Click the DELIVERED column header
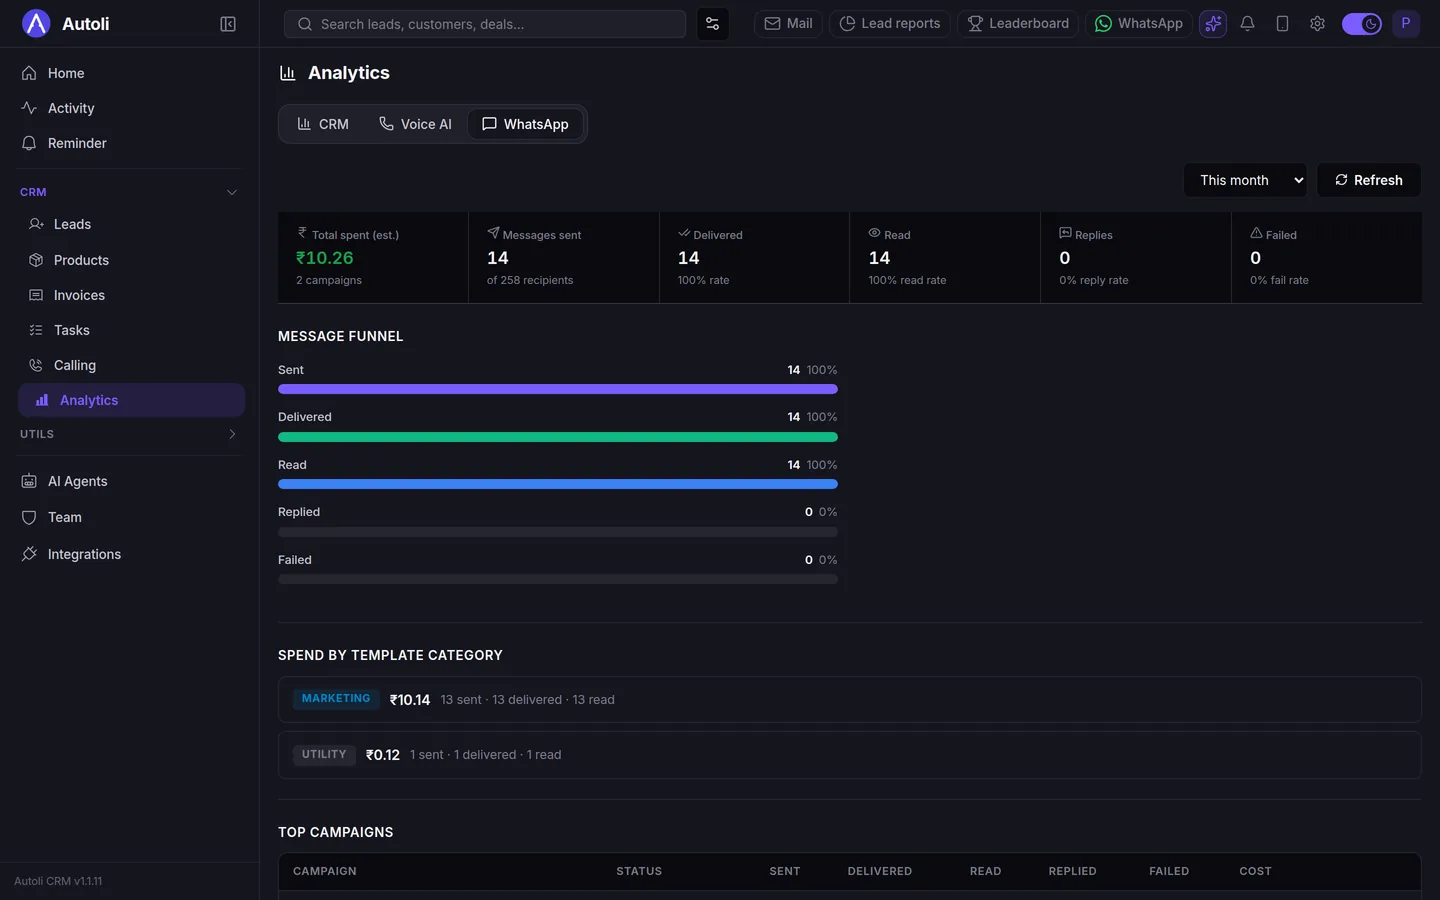 coord(880,871)
